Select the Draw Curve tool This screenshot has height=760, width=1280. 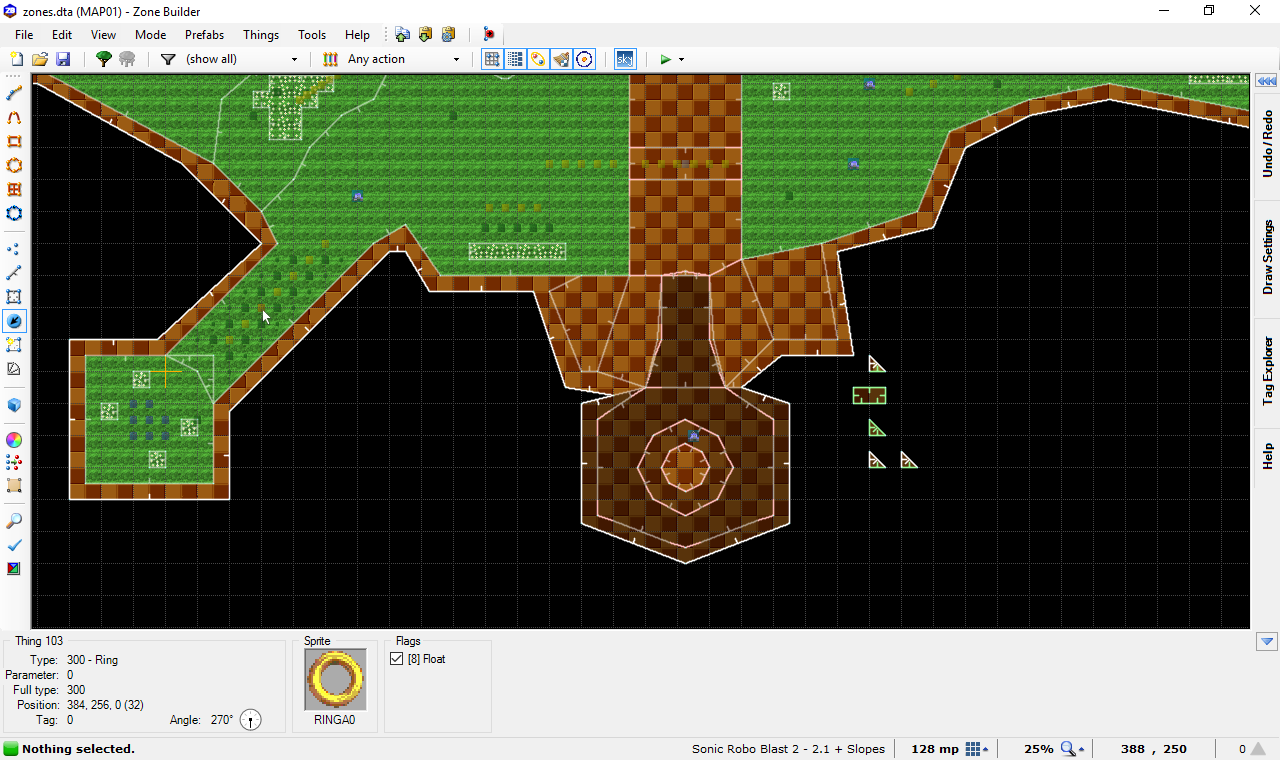point(14,117)
